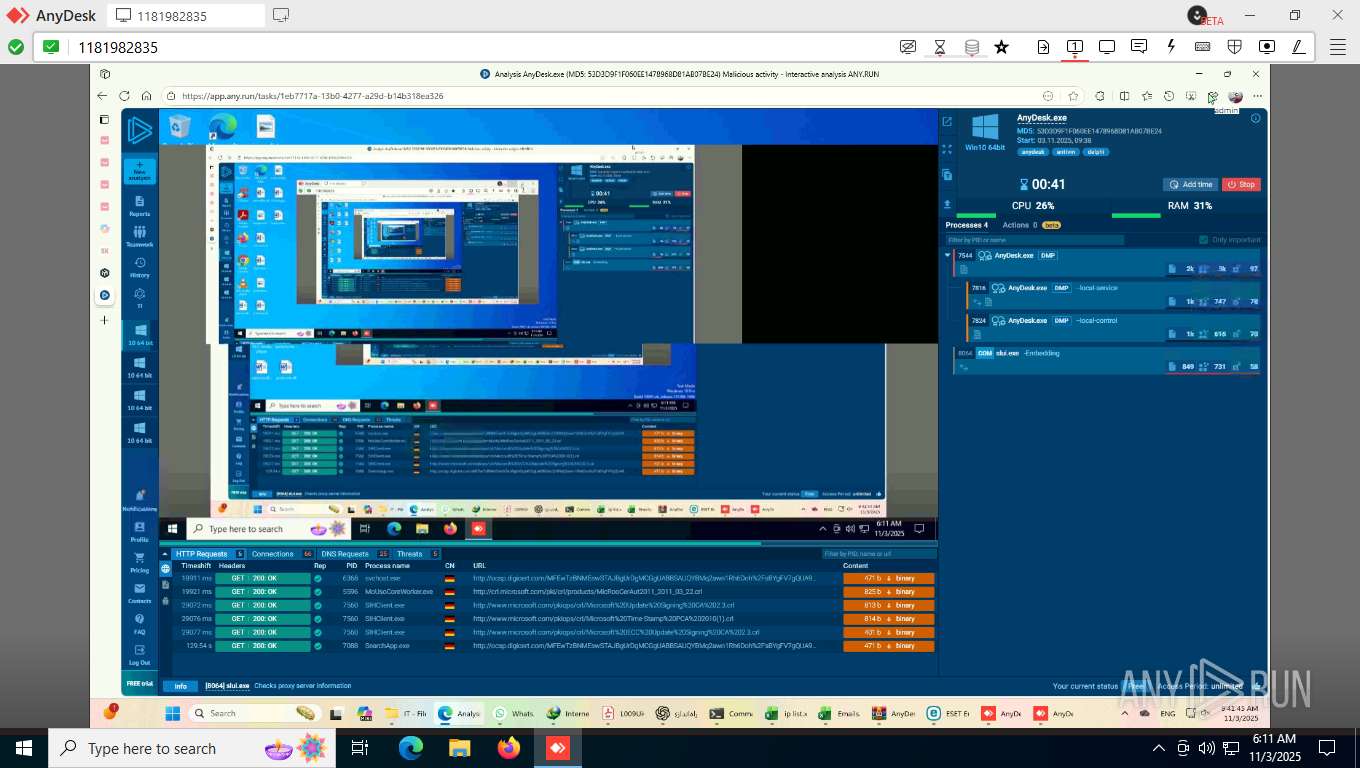Click the file transfer icon in AnyDesk toolbar
1360x768 pixels.
pos(1043,47)
